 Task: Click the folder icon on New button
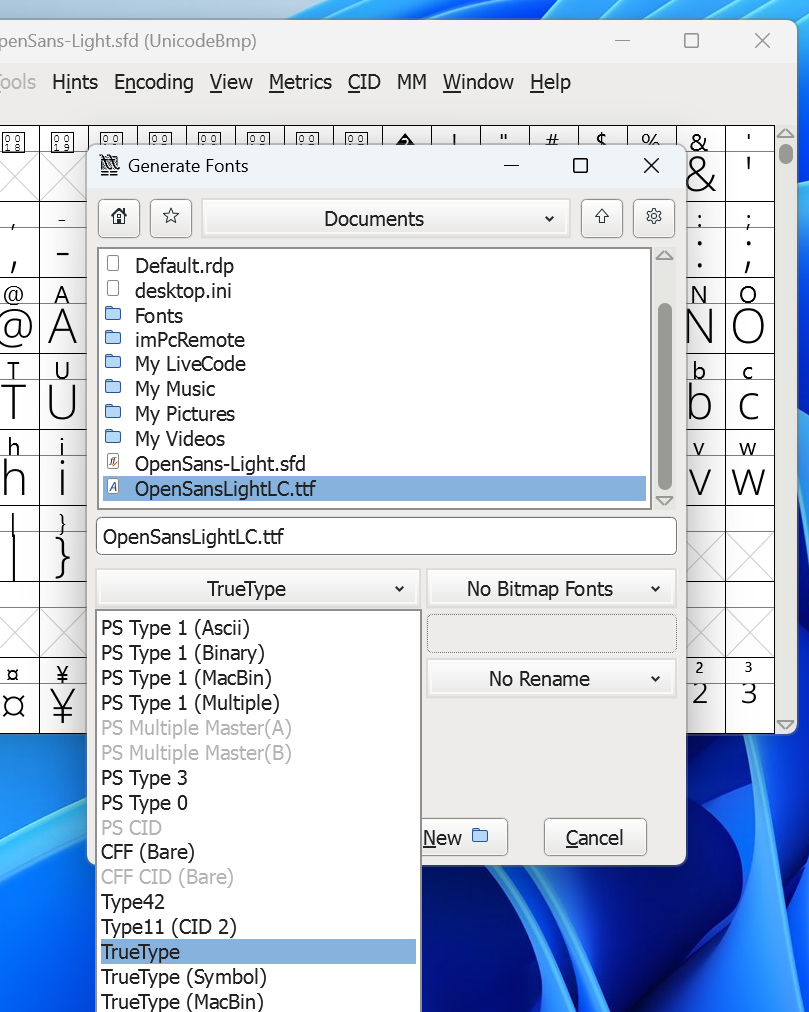point(480,837)
